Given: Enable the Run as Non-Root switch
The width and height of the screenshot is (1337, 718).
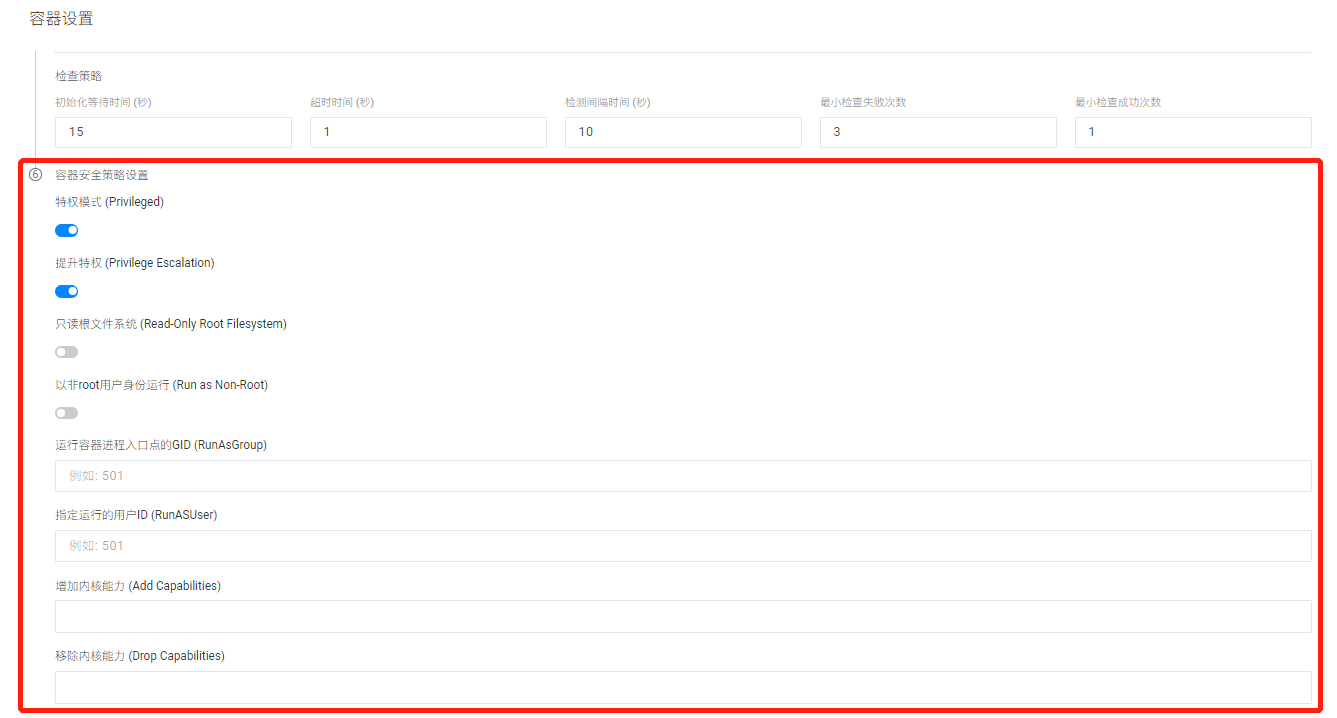Looking at the screenshot, I should click(67, 413).
